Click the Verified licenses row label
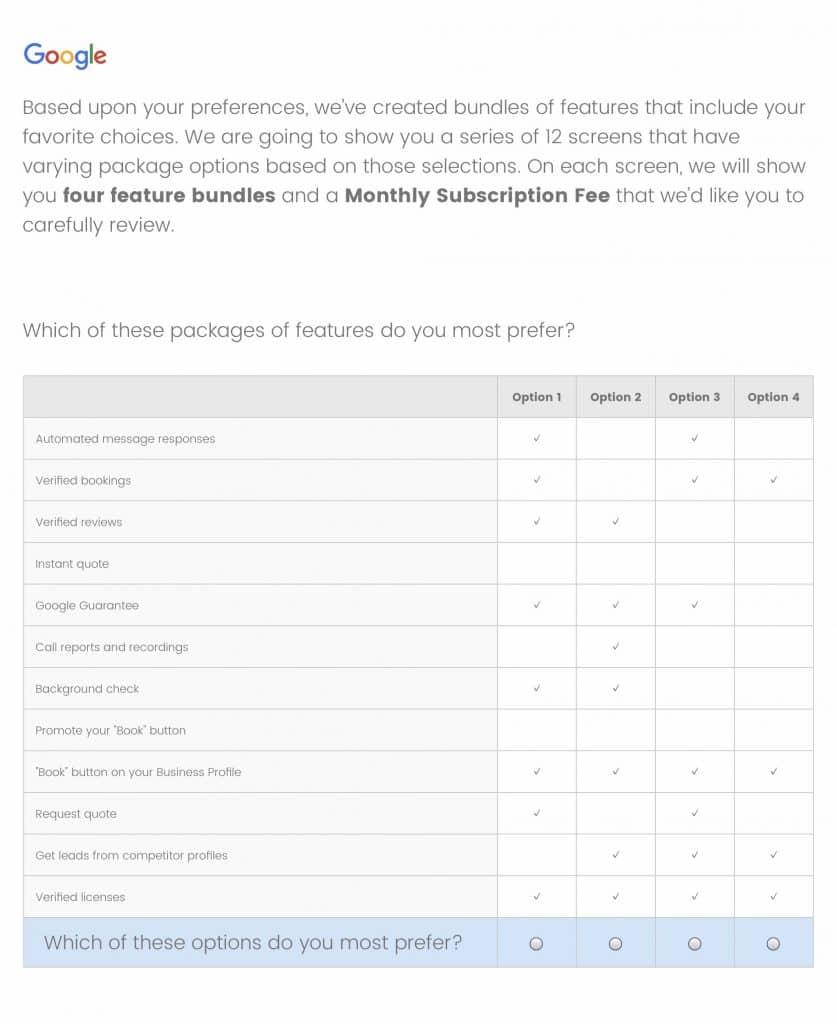 80,897
